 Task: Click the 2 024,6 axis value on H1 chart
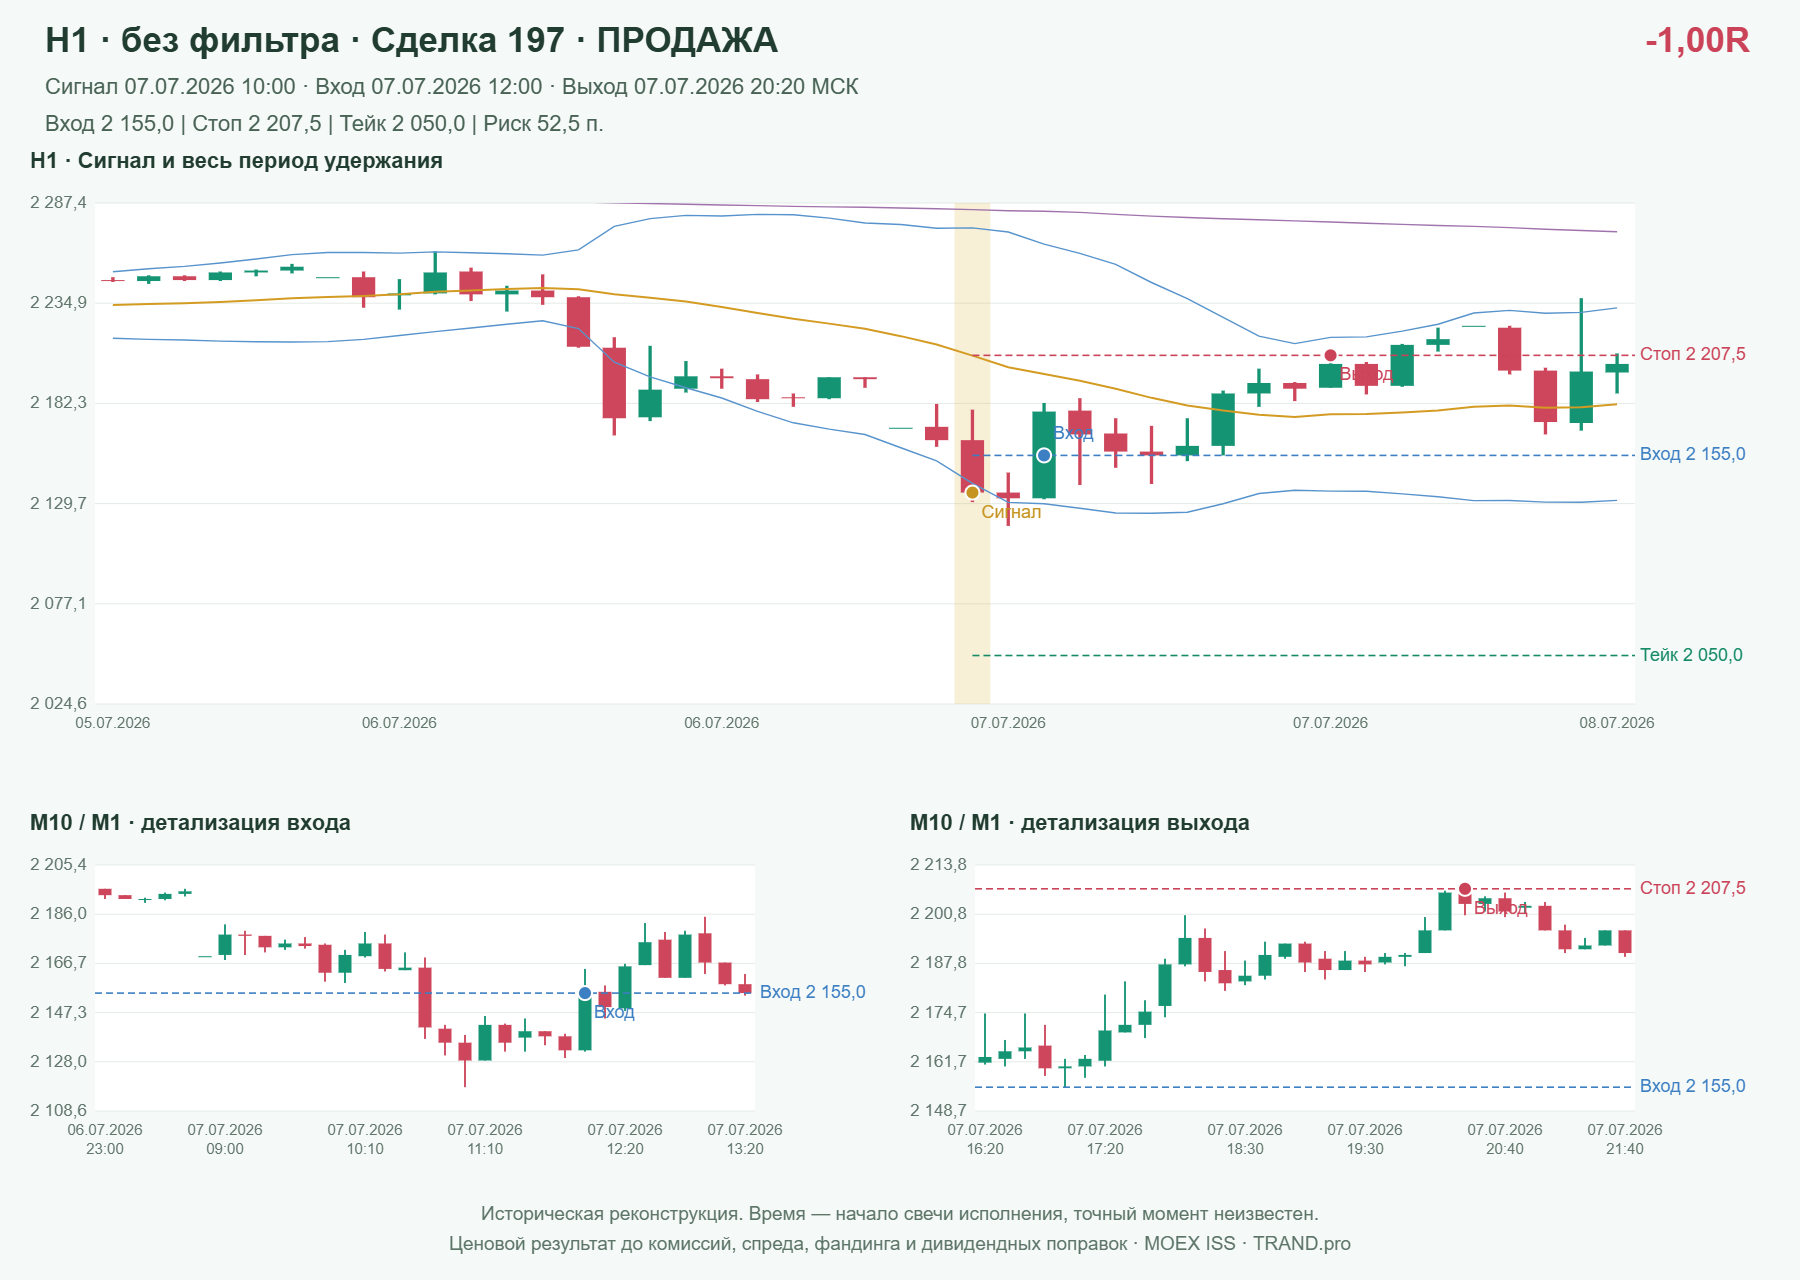(x=58, y=703)
